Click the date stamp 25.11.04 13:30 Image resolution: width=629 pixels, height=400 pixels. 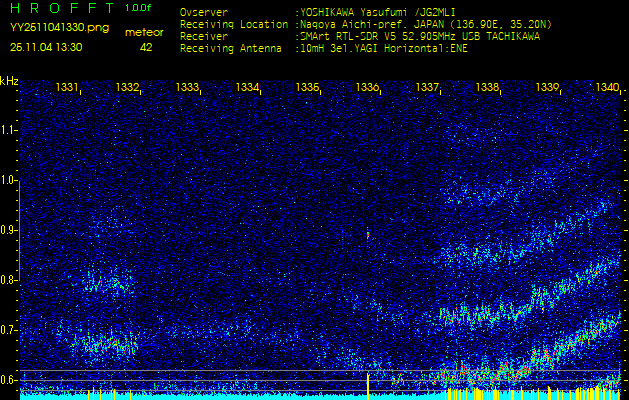click(x=46, y=47)
